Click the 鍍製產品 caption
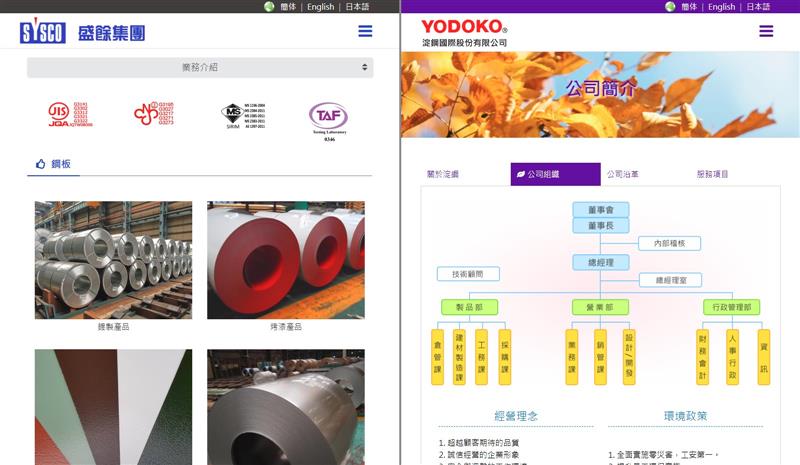The height and width of the screenshot is (465, 800). (113, 327)
